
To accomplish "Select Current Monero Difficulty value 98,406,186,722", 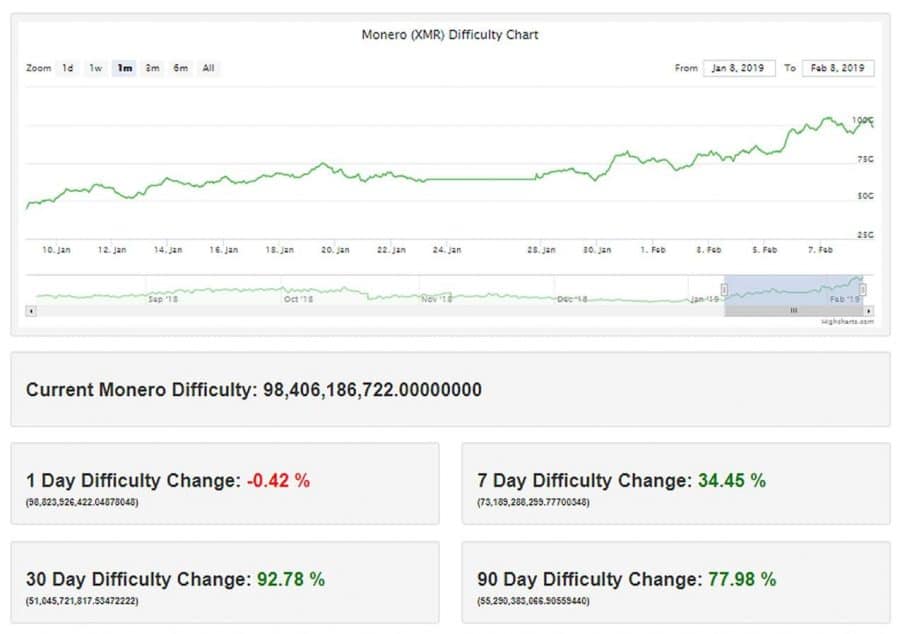I will [372, 390].
